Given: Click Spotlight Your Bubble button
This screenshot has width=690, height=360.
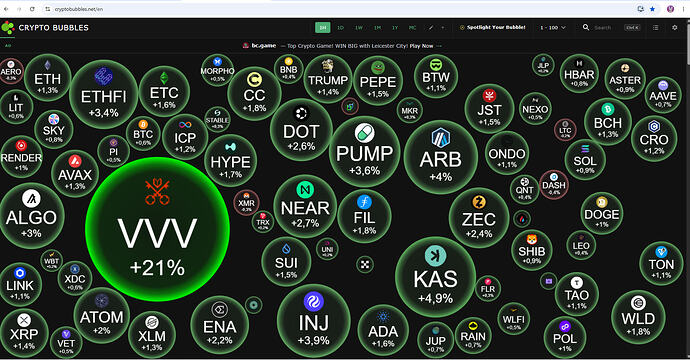Looking at the screenshot, I should click(492, 27).
